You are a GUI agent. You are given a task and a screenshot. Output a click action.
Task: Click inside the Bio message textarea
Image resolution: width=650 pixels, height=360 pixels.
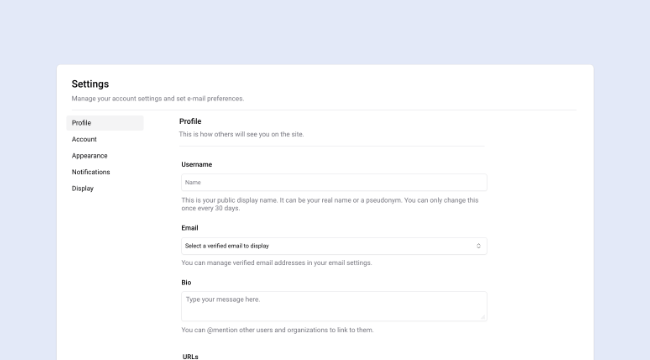pyautogui.click(x=334, y=306)
